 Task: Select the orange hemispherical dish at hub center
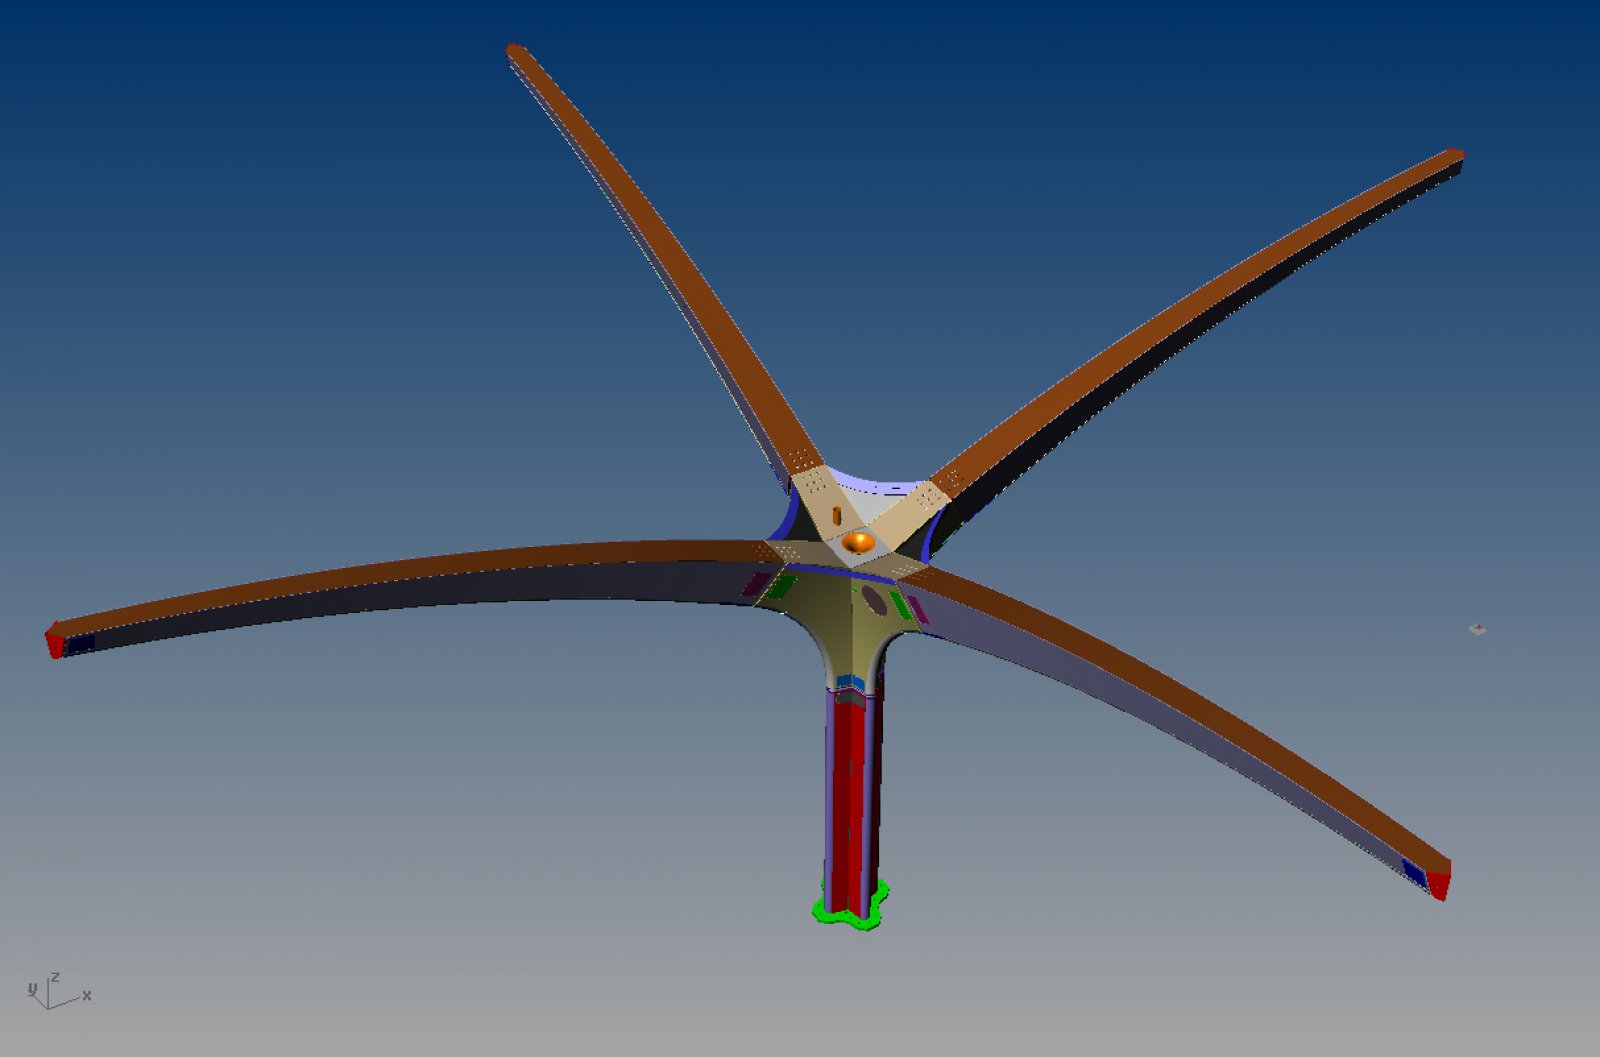857,543
